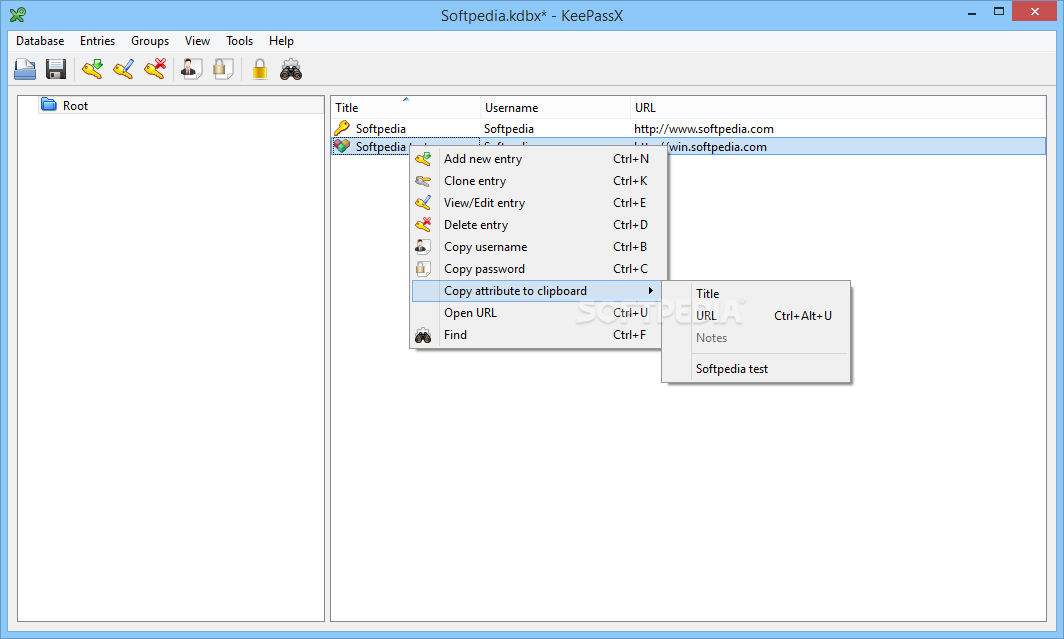Click the Copy username toolbar icon

pyautogui.click(x=191, y=69)
